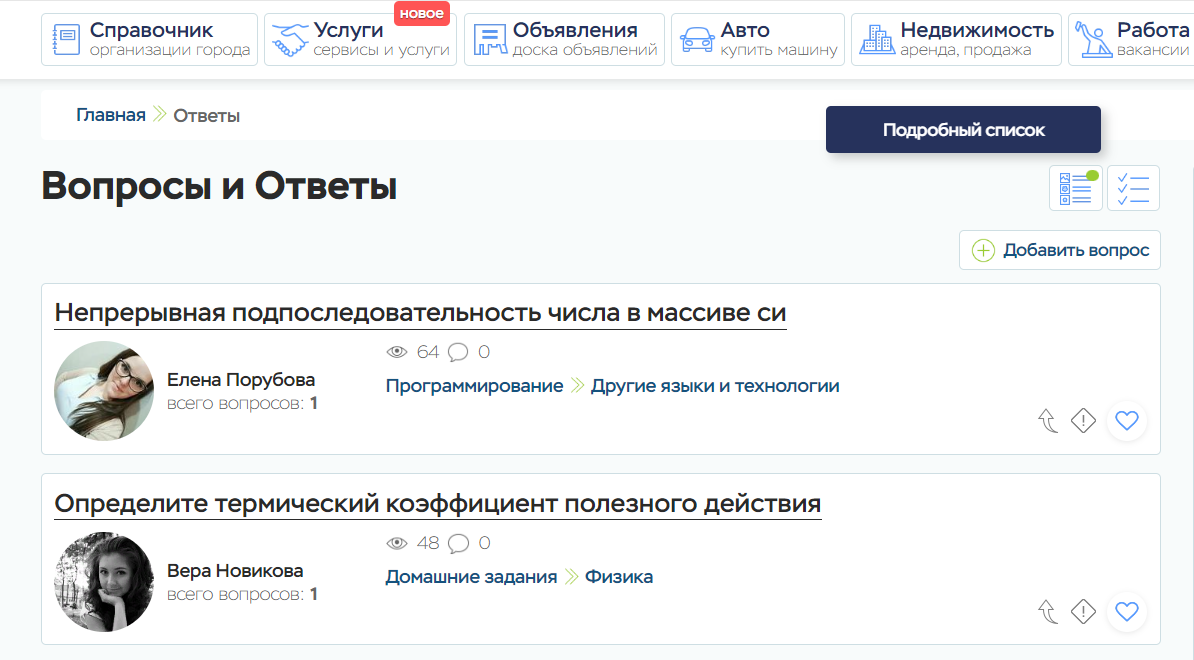
Task: Go to Объявления classifieds board
Action: click(564, 40)
